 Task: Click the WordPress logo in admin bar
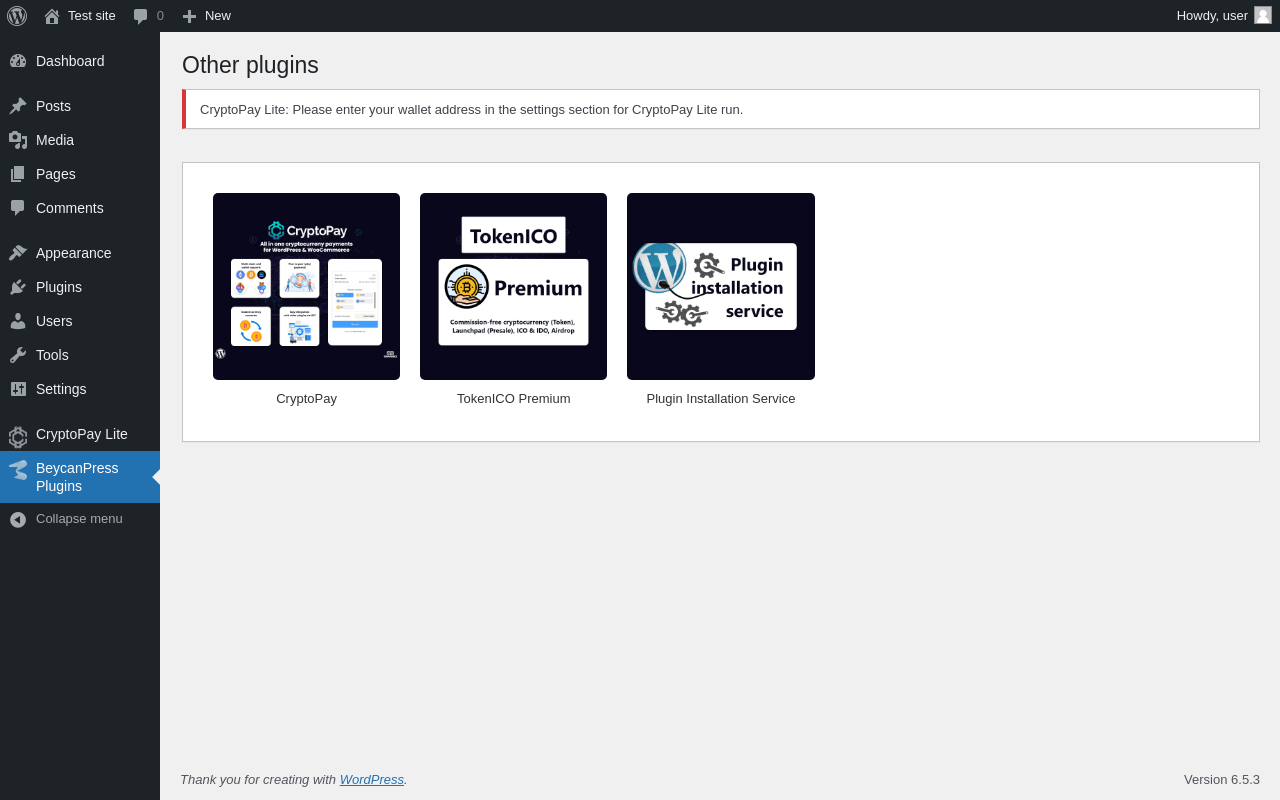(17, 16)
